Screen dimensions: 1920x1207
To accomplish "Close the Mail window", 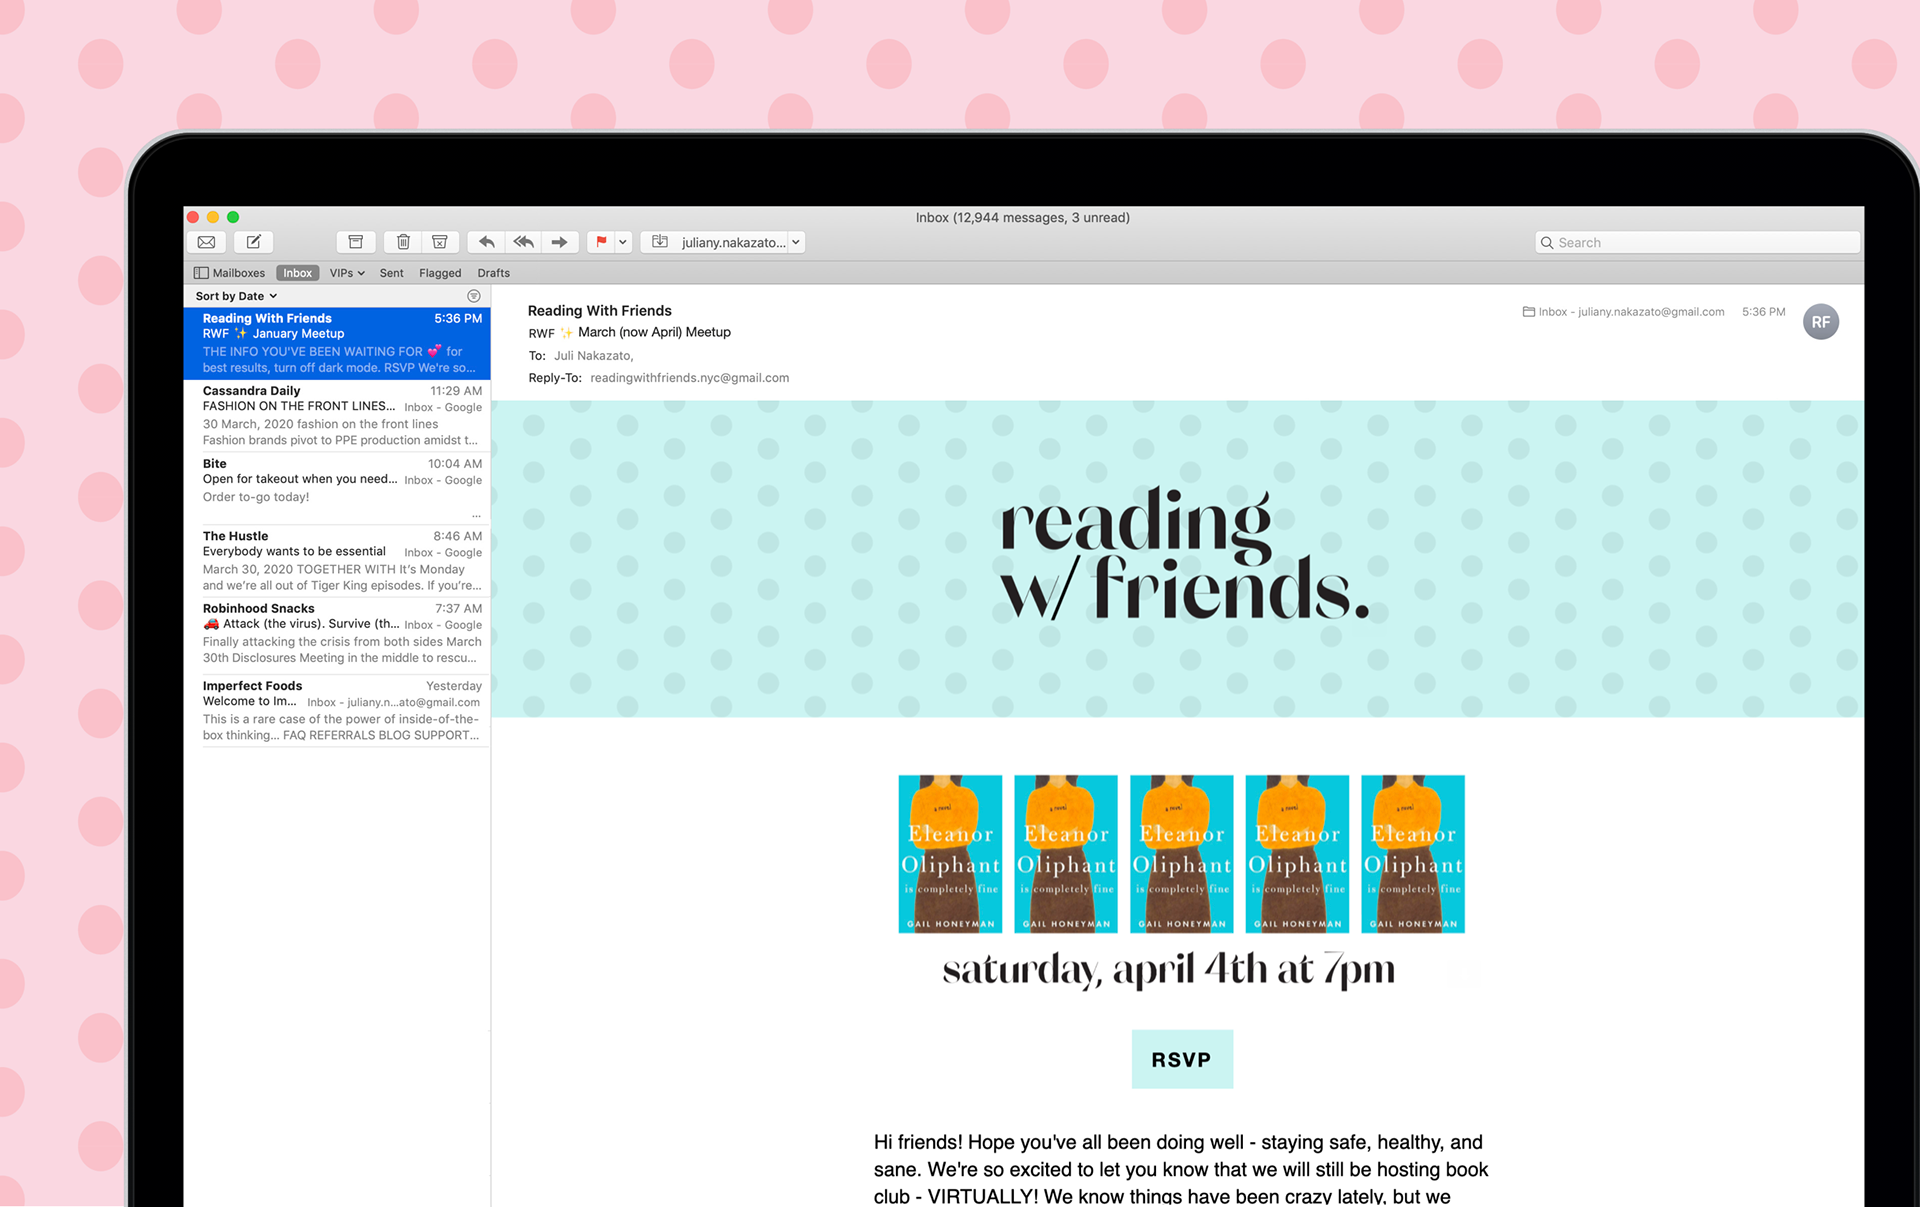I will click(193, 217).
